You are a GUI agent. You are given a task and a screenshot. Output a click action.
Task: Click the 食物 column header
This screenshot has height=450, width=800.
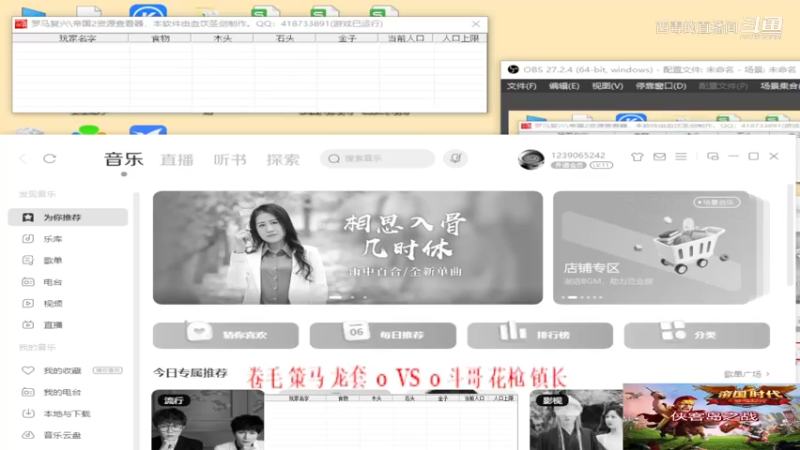coord(160,38)
